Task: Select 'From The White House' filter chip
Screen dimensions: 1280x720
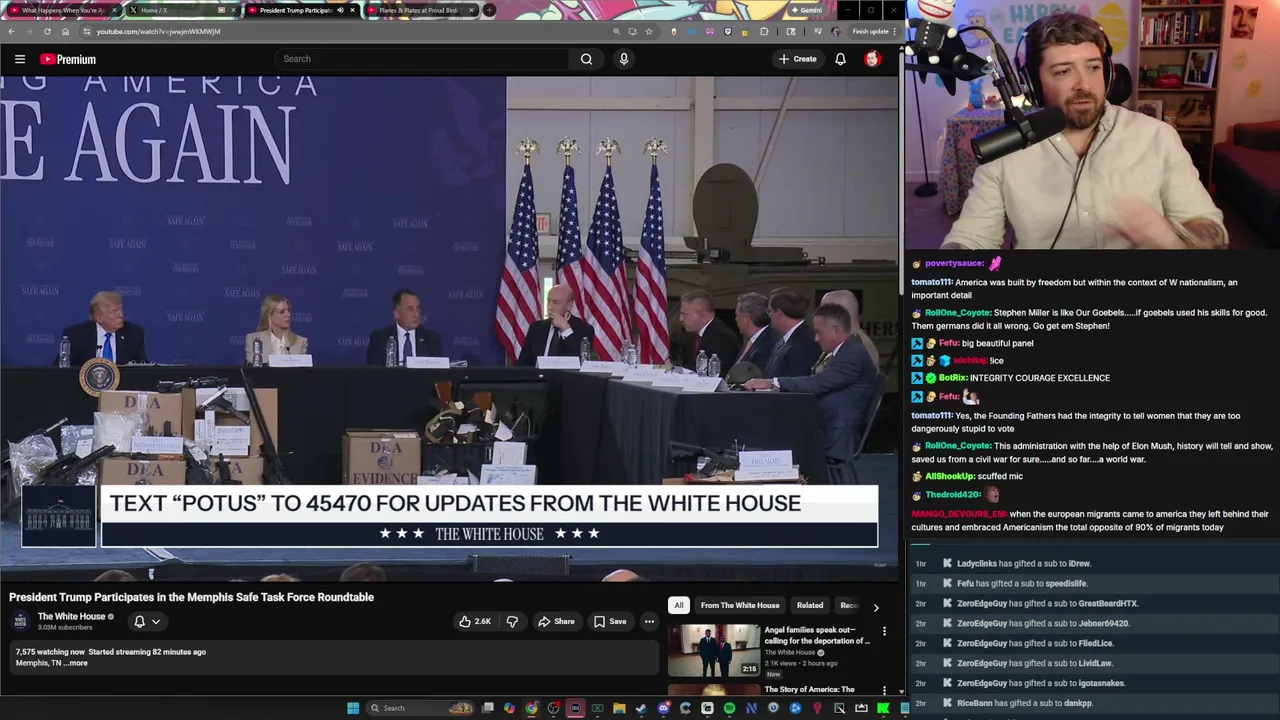Action: 740,605
